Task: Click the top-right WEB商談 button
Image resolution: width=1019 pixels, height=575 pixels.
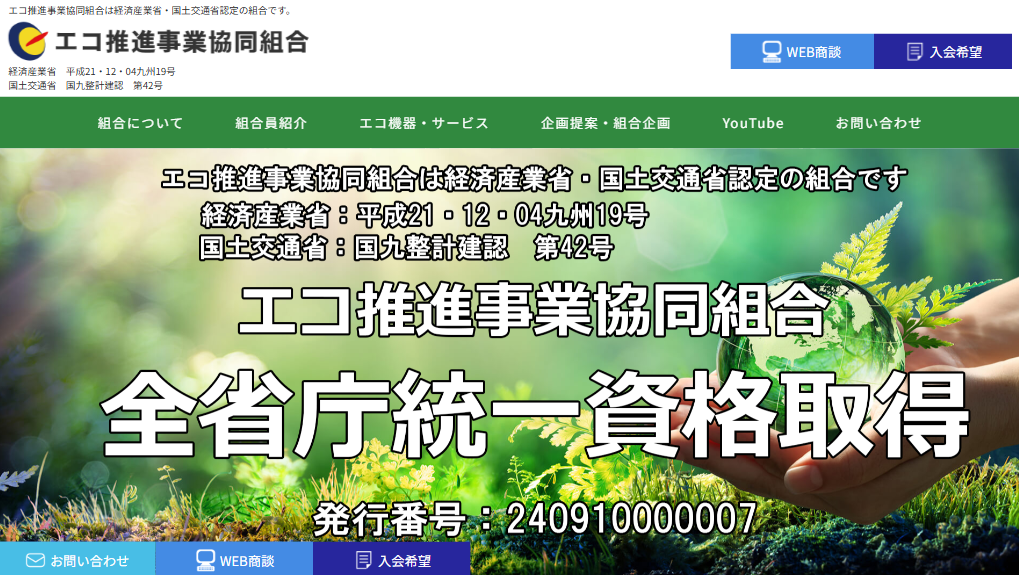Action: (x=802, y=51)
